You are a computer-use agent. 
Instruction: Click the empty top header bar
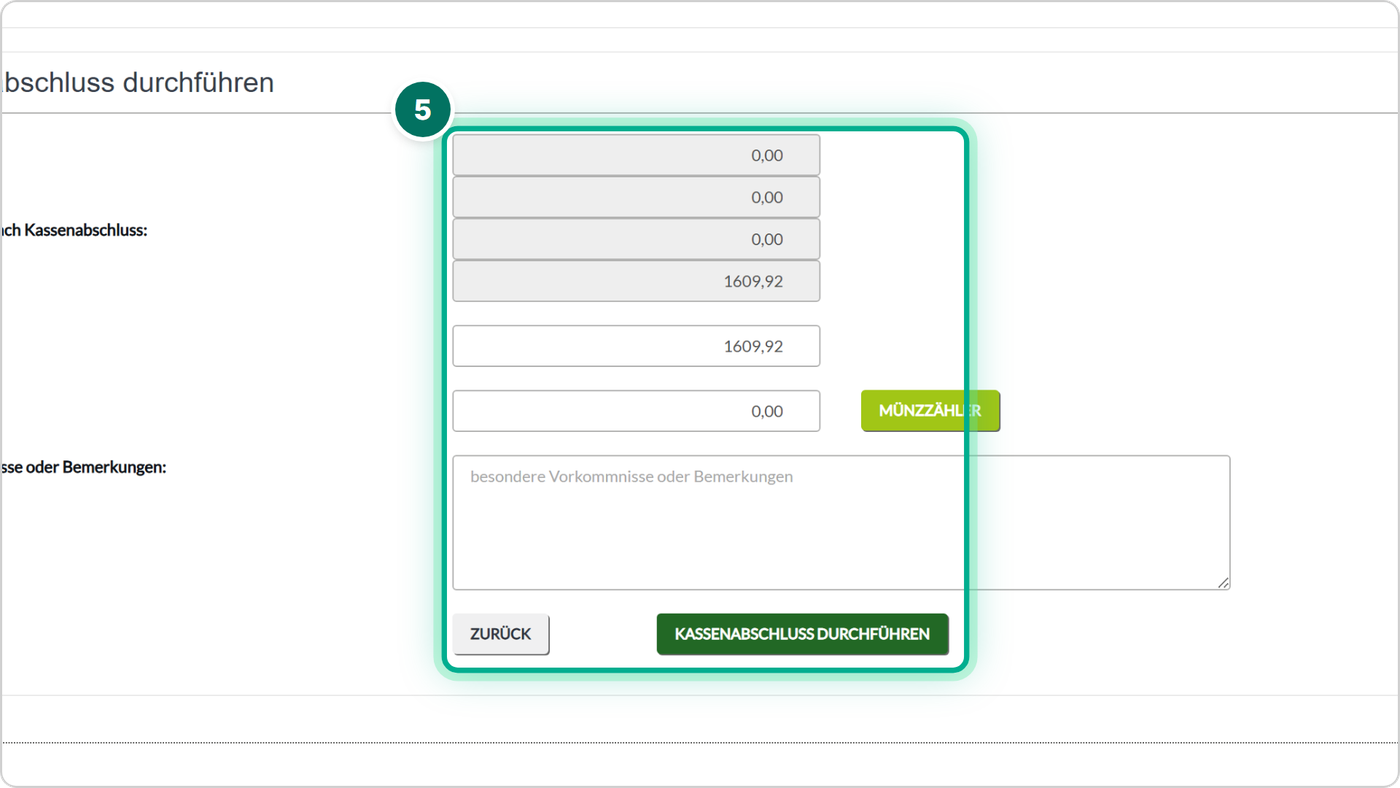click(700, 40)
